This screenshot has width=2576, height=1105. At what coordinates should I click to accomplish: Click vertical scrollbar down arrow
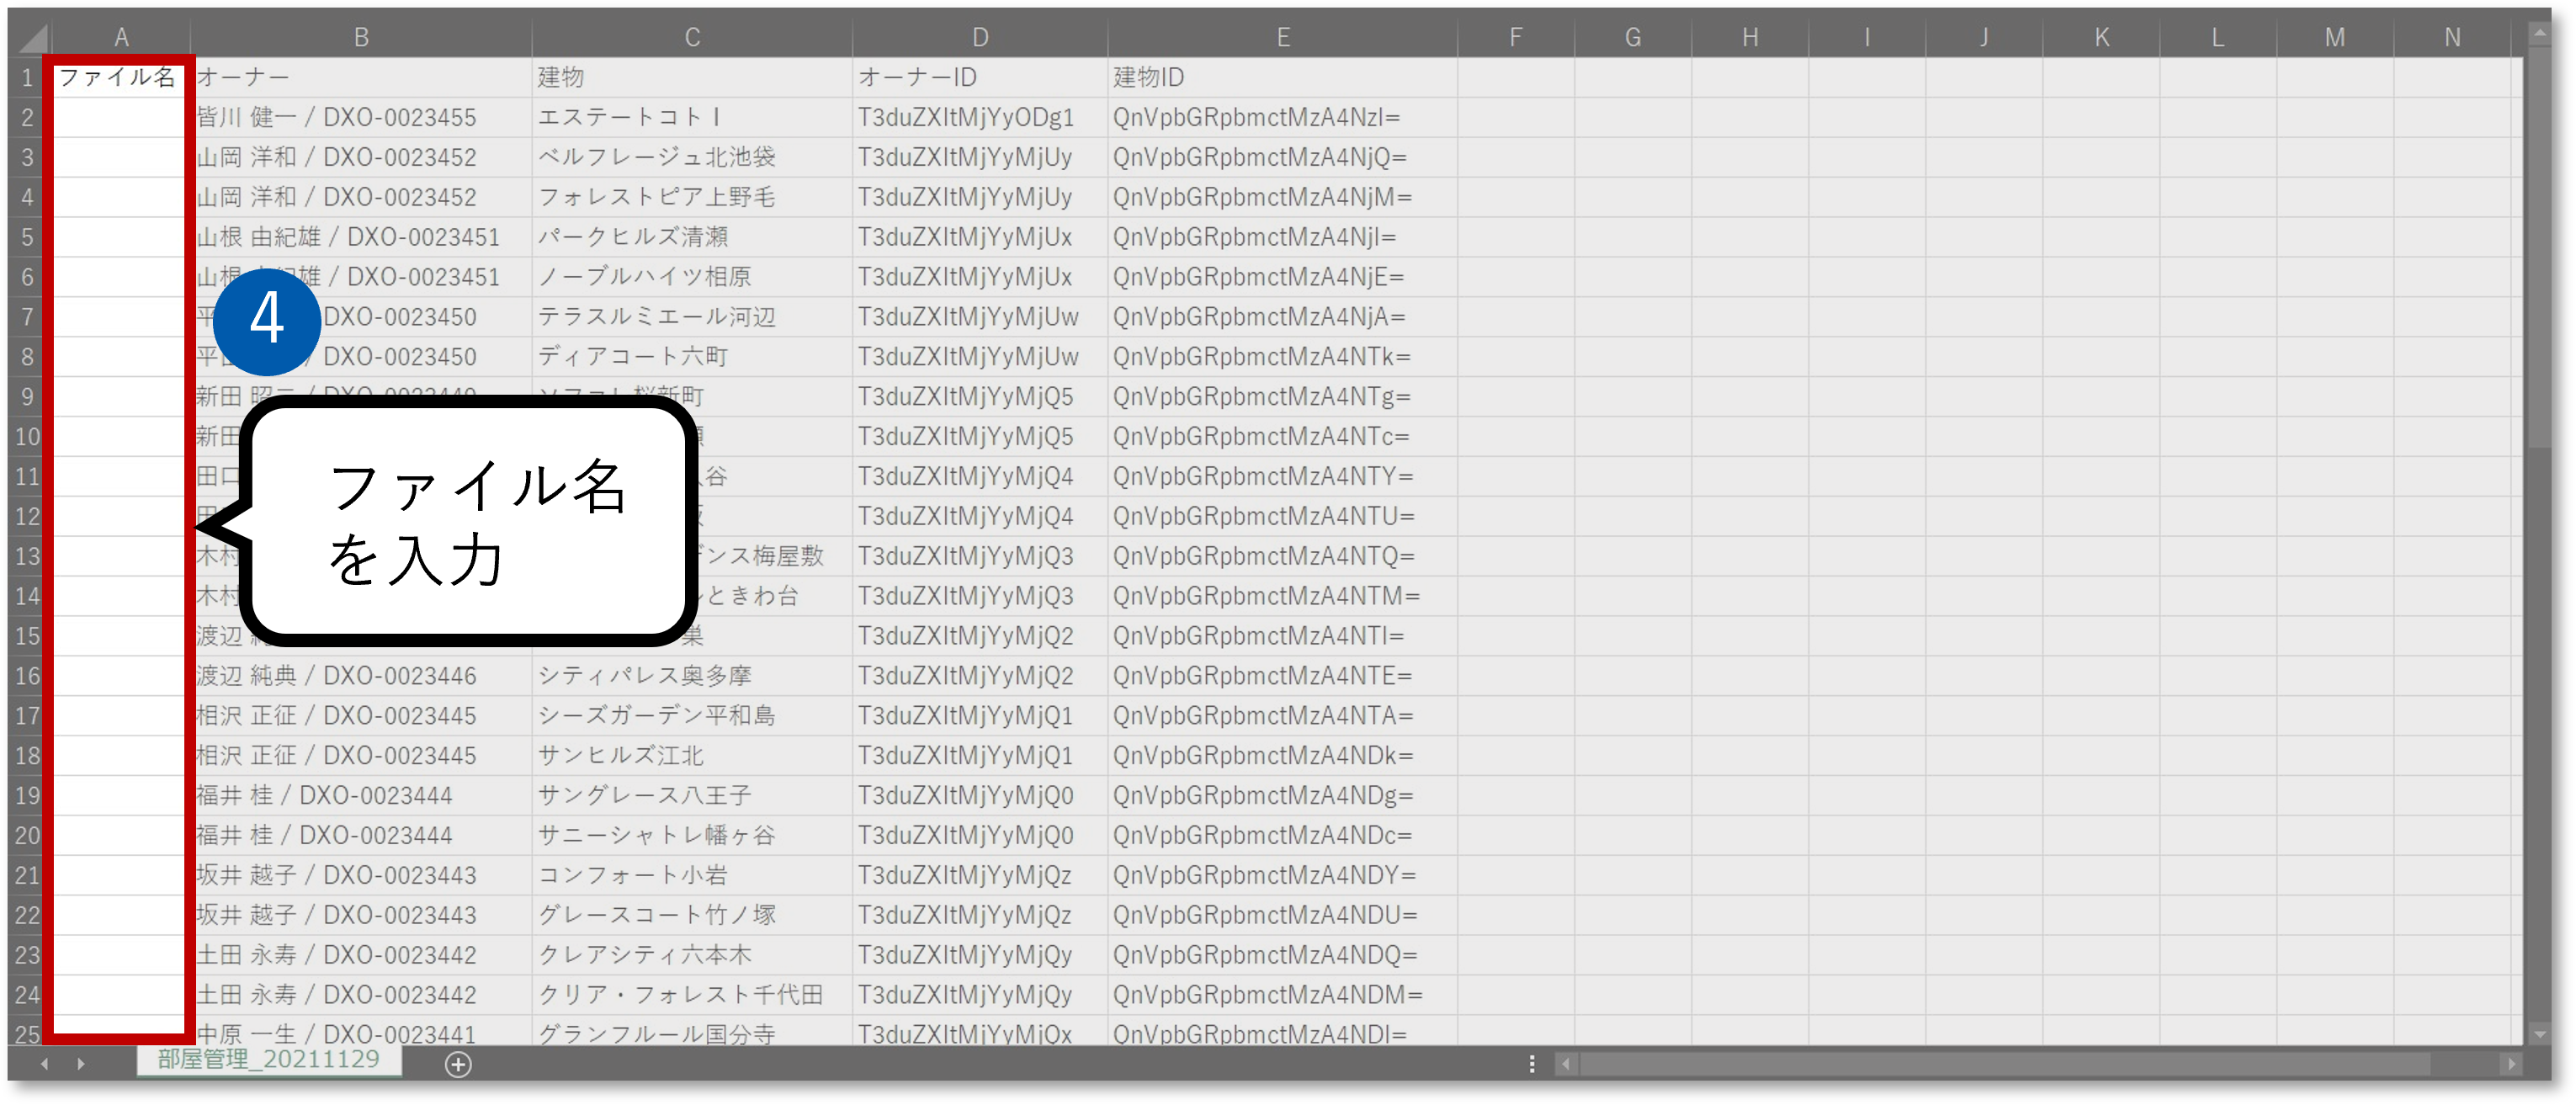point(2539,1034)
